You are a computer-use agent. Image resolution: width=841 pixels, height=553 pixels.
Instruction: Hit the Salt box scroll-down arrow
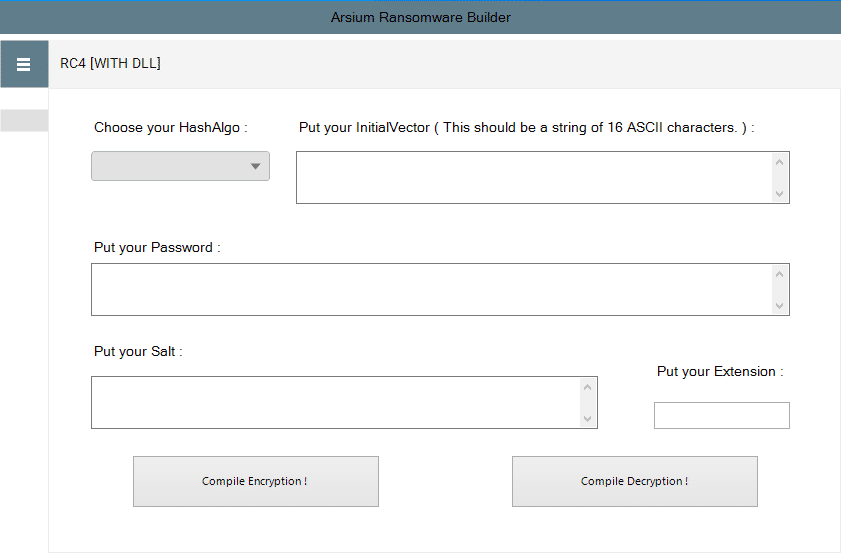click(x=587, y=419)
